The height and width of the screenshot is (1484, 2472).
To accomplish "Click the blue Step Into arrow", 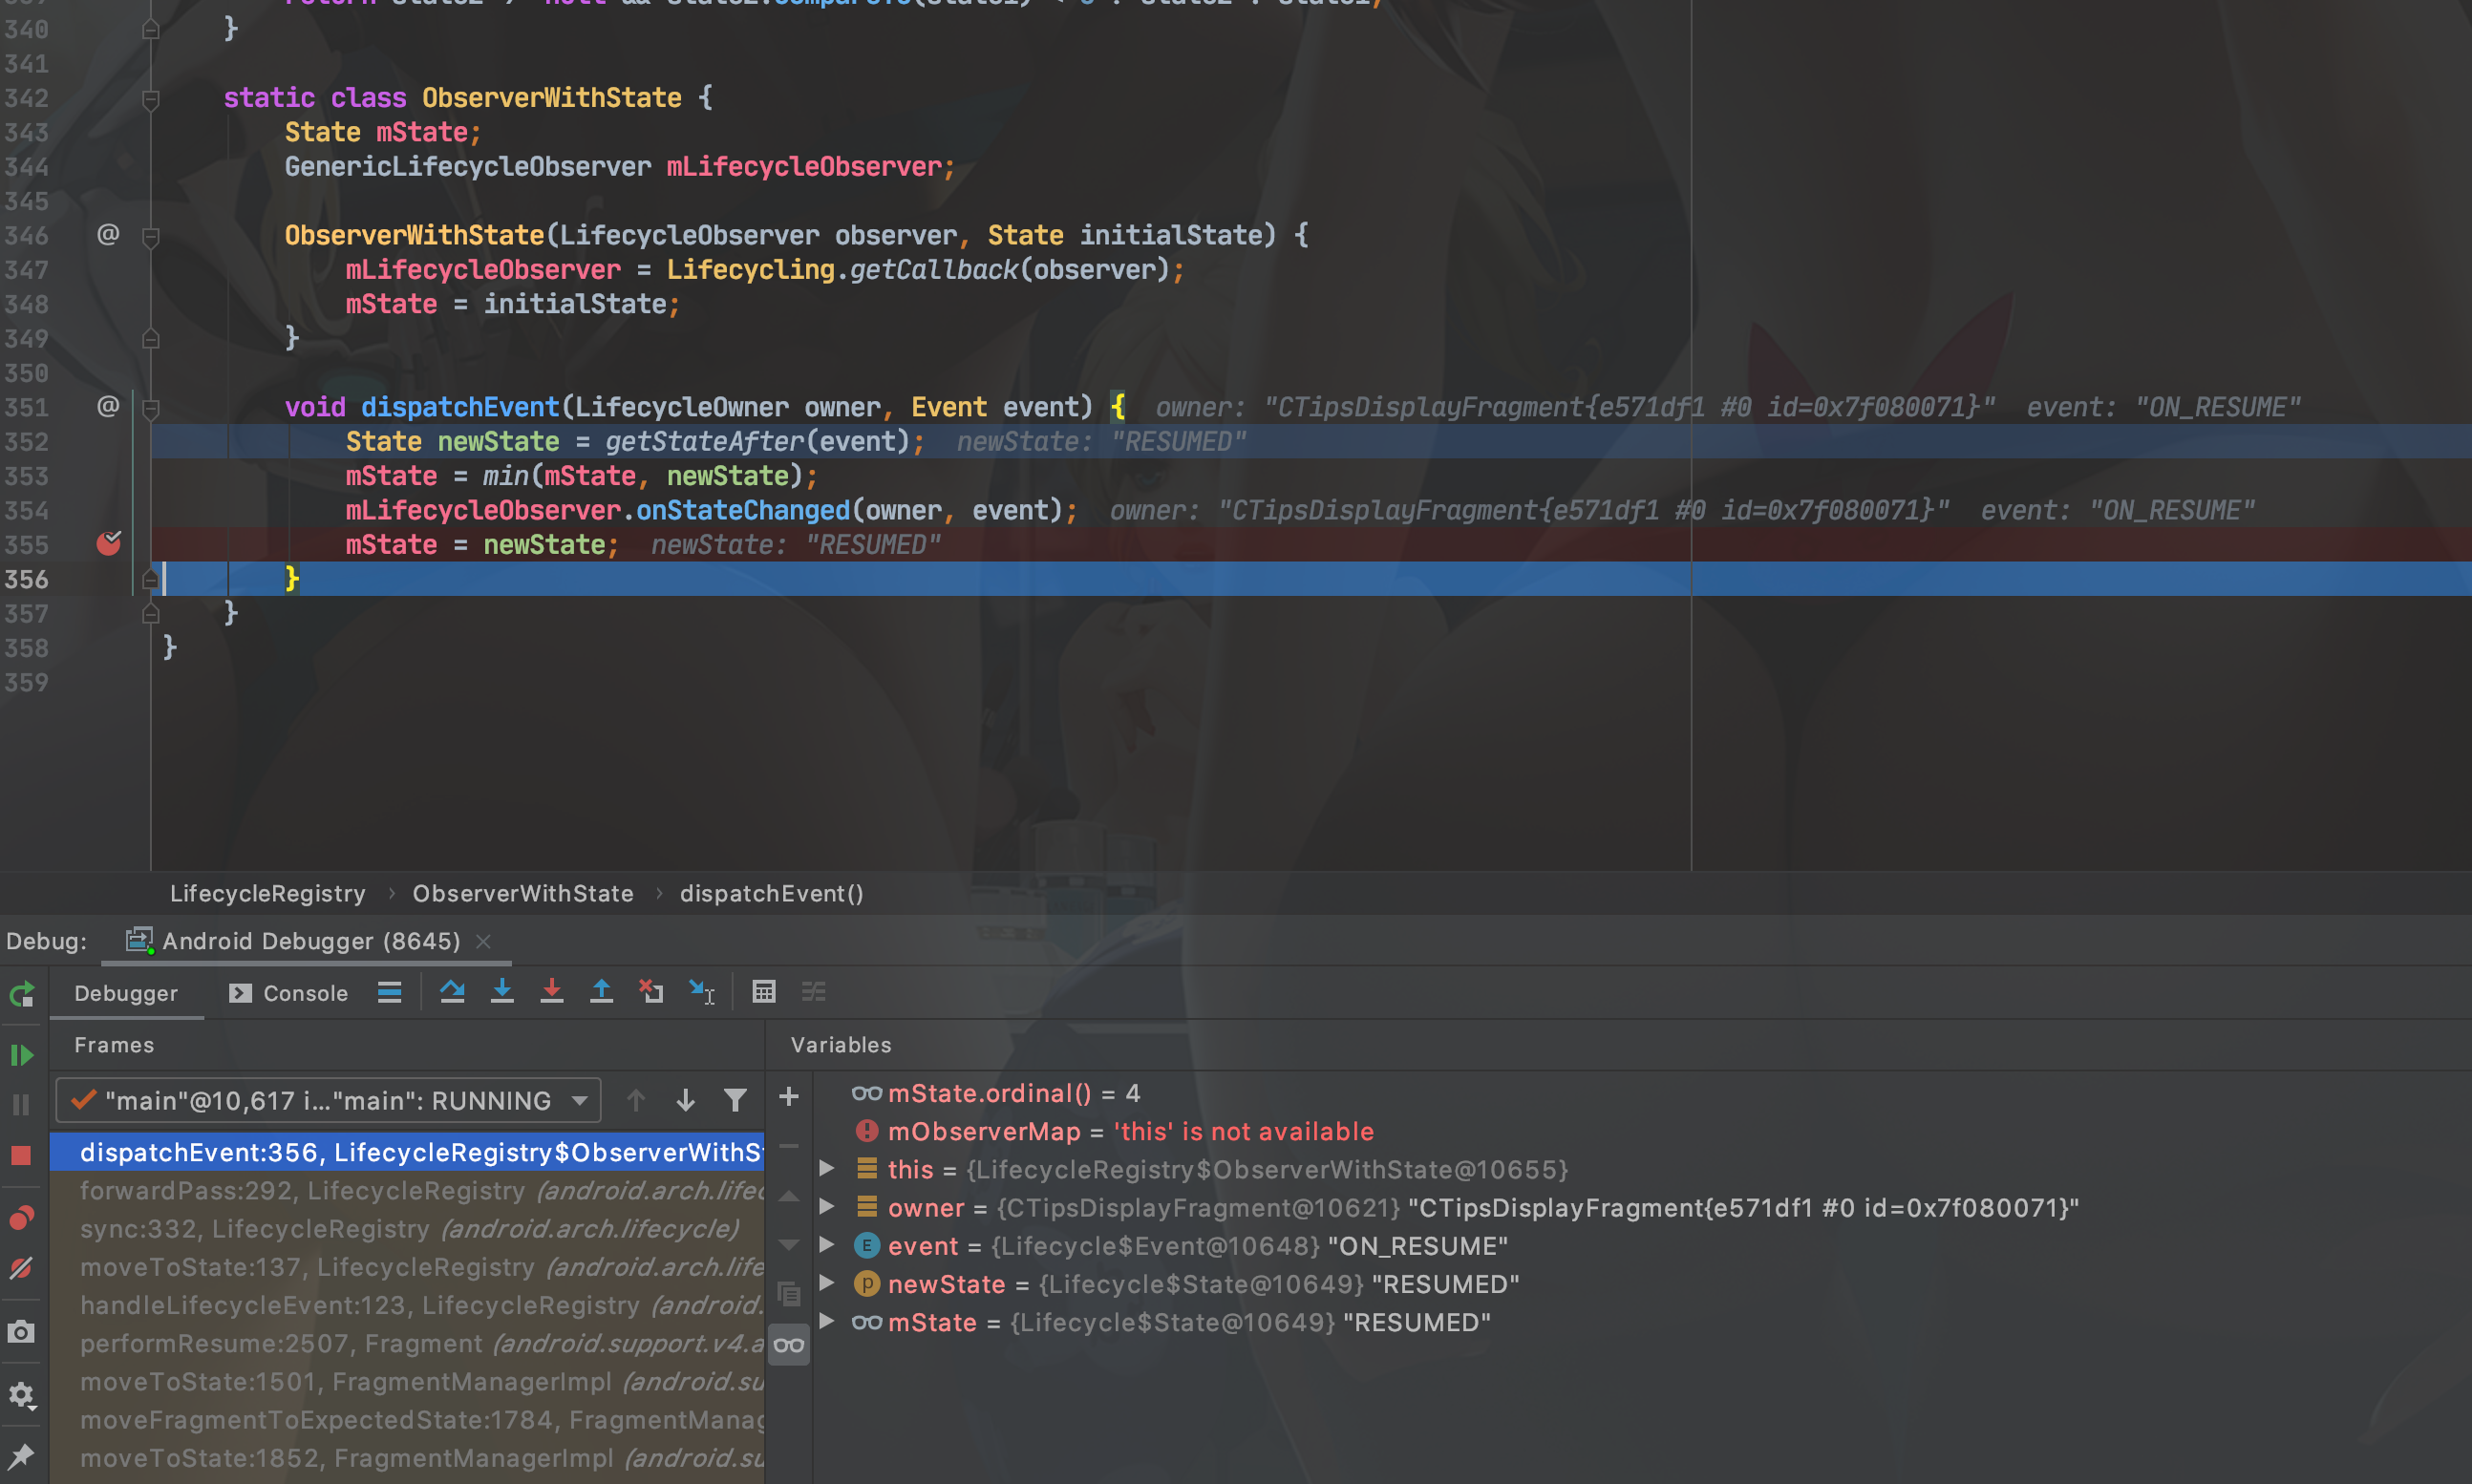I will coord(502,991).
